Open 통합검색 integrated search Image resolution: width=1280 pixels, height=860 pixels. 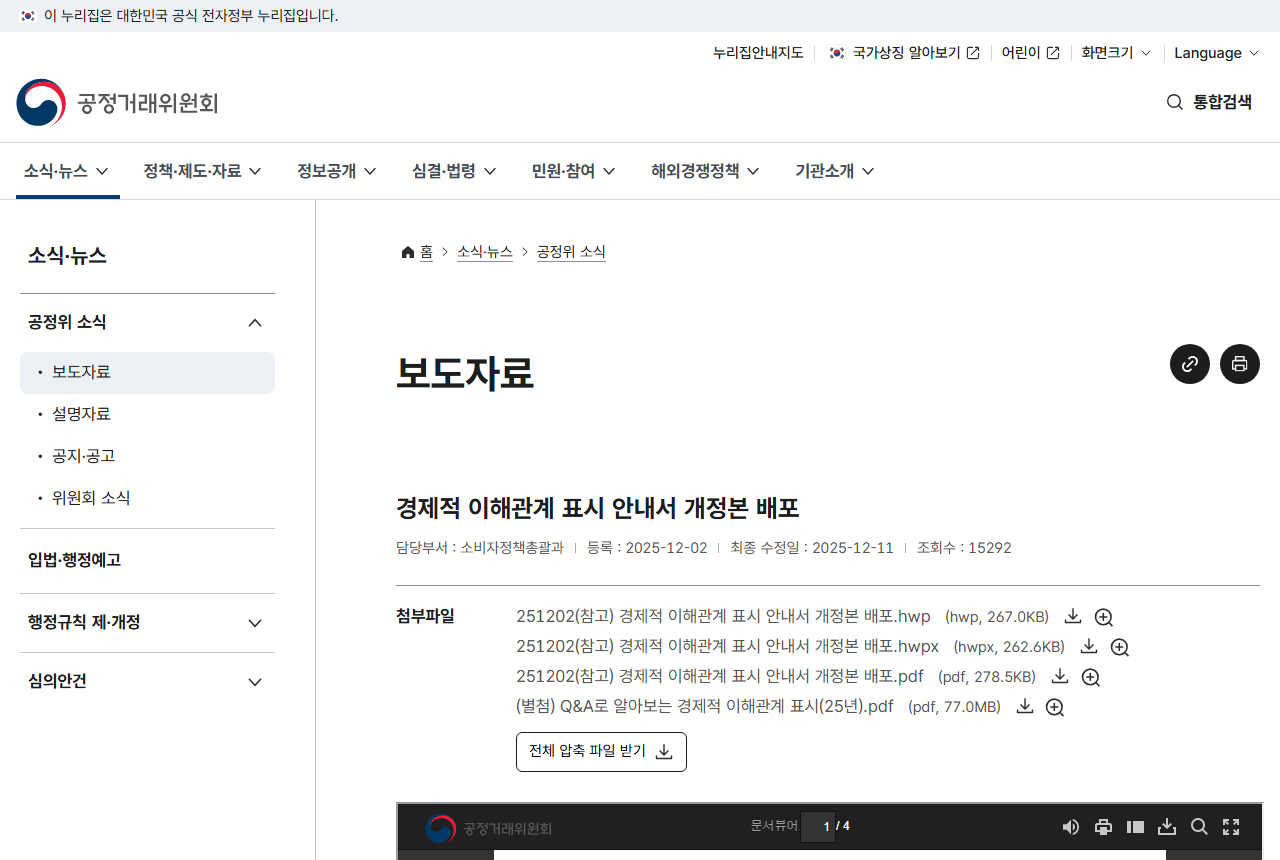[1209, 102]
